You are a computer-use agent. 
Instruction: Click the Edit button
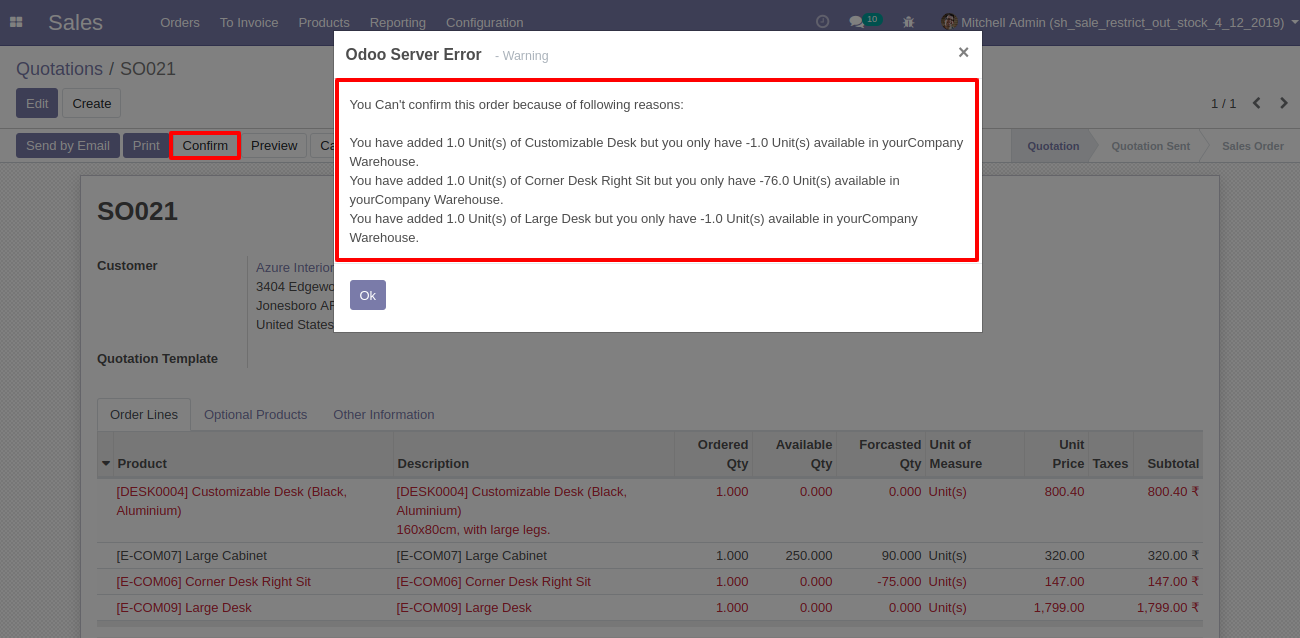(37, 103)
